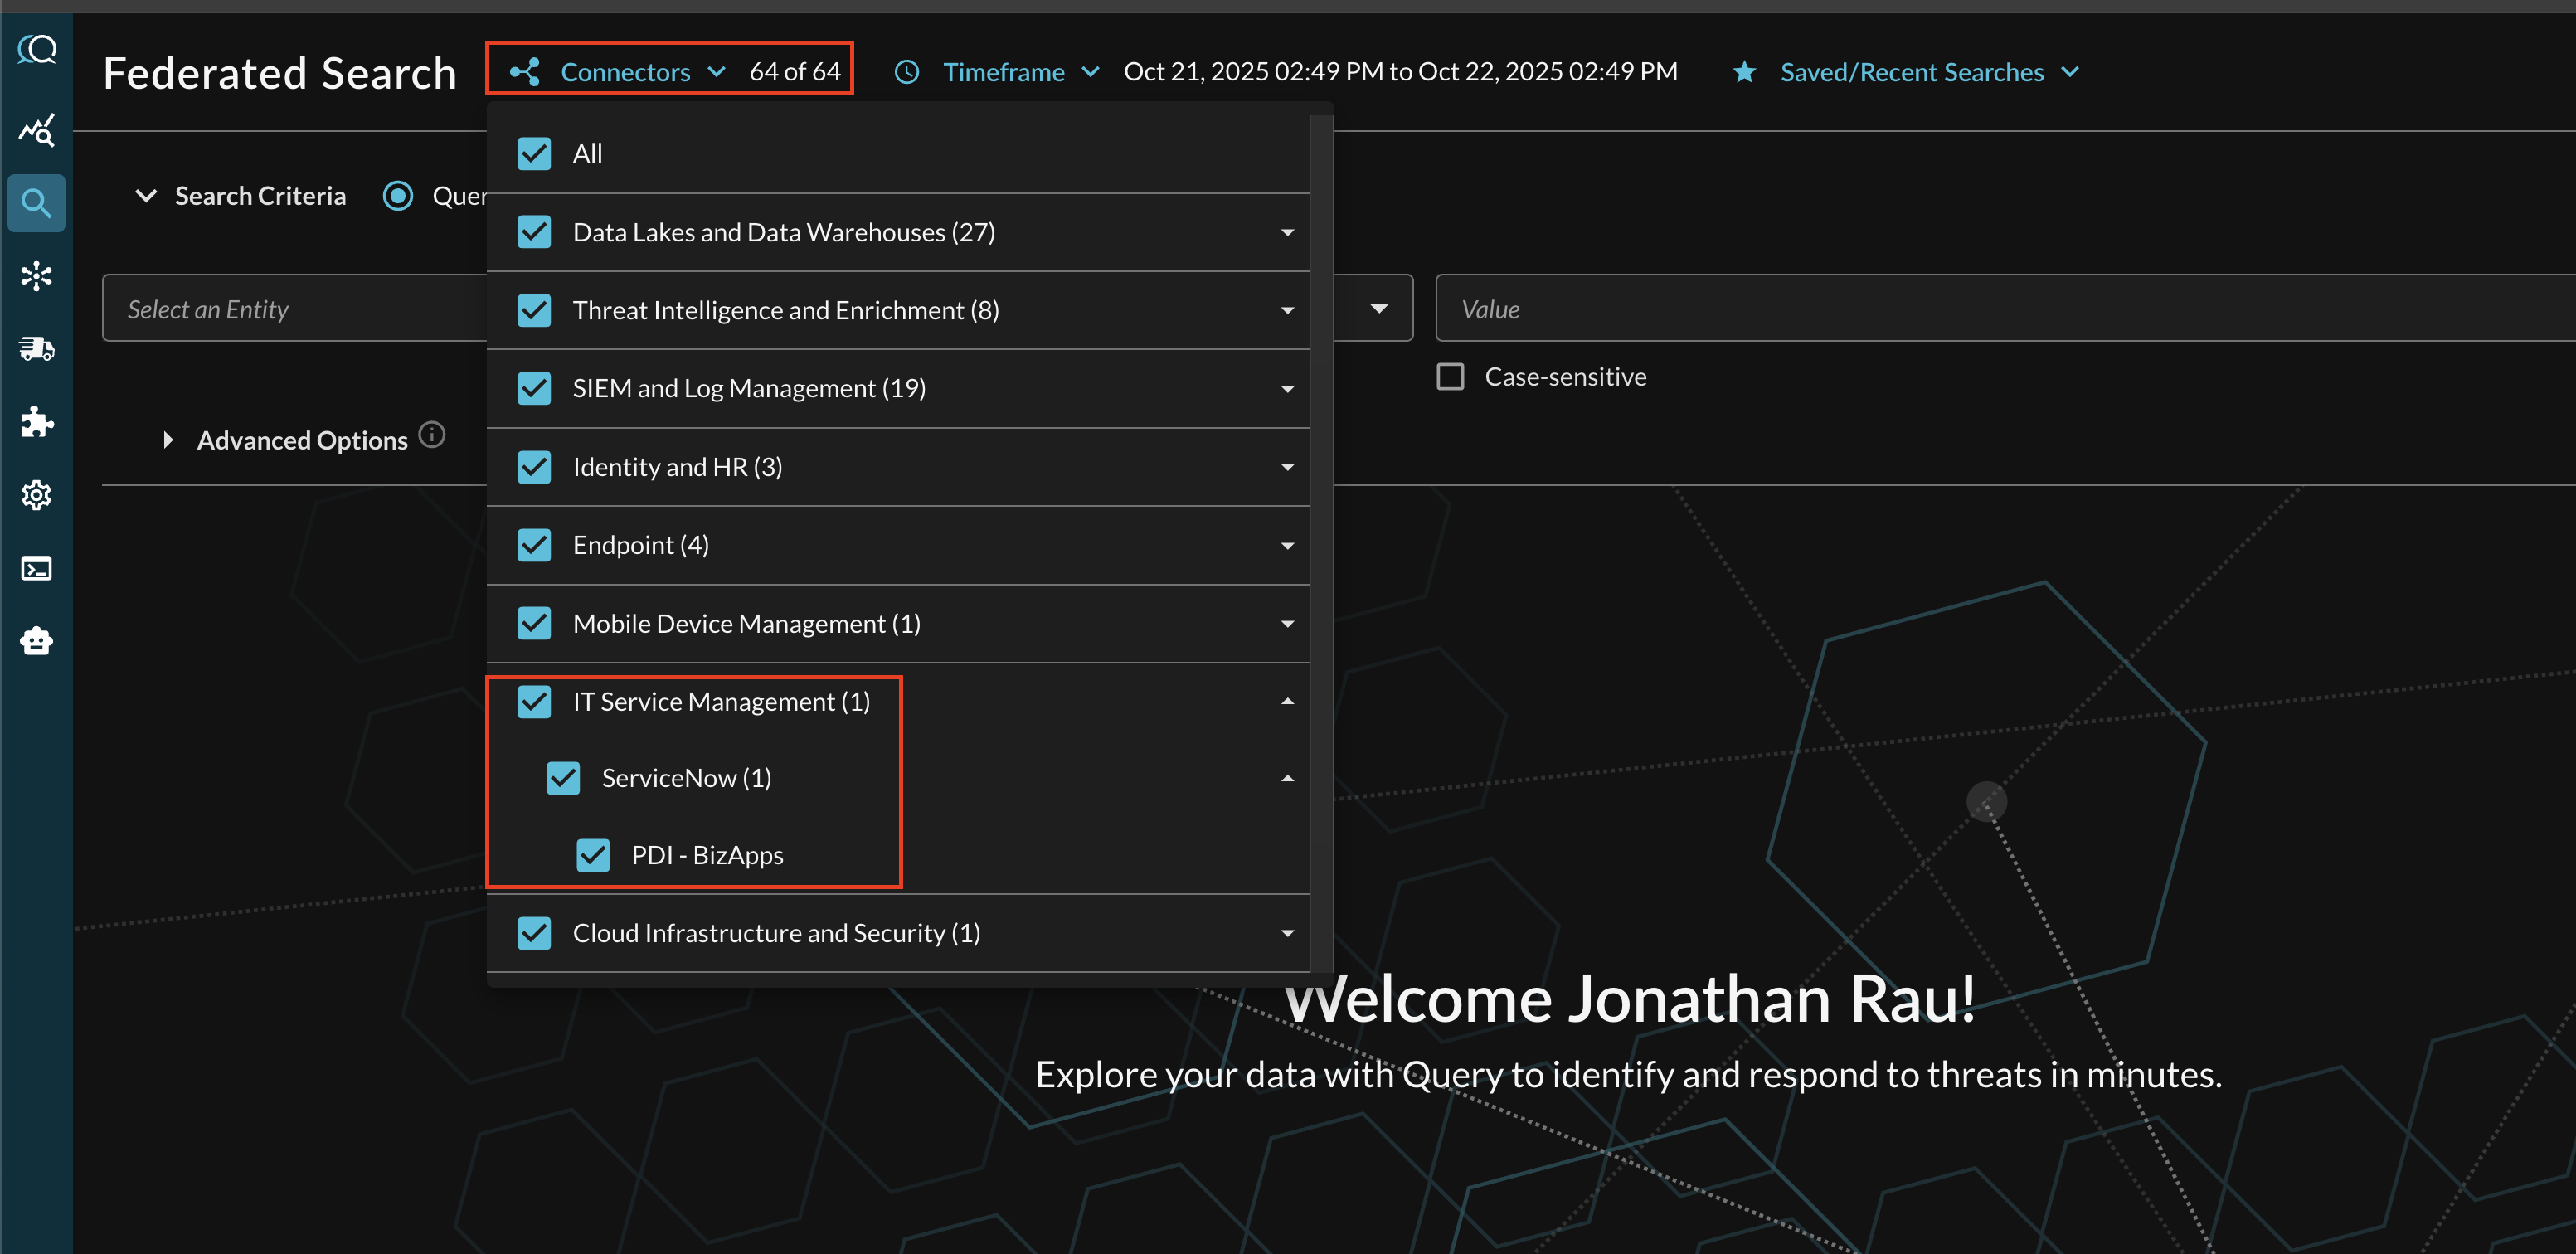Uncheck the All connectors checkbox
Viewport: 2576px width, 1254px height.
(x=534, y=154)
